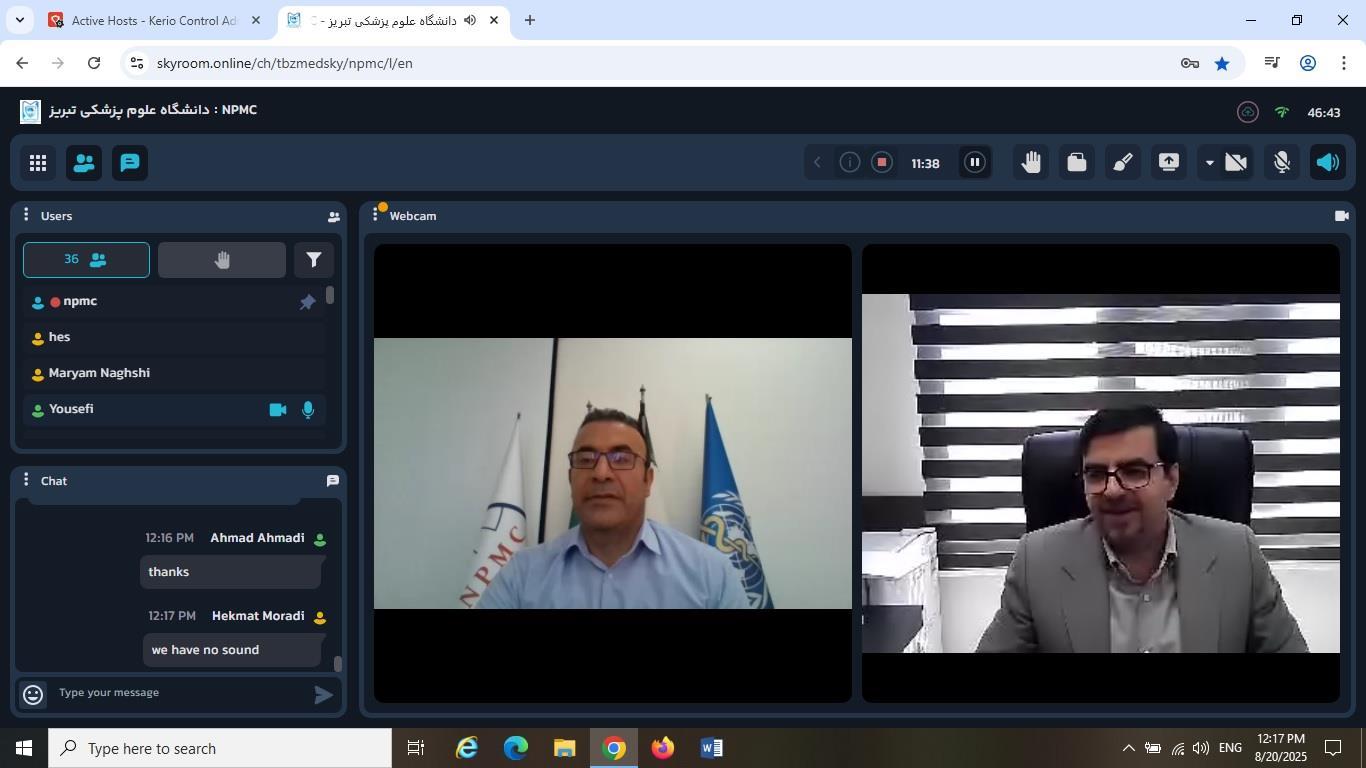The height and width of the screenshot is (768, 1366).
Task: Switch to the Active Hosts Kerio tab
Action: (153, 20)
